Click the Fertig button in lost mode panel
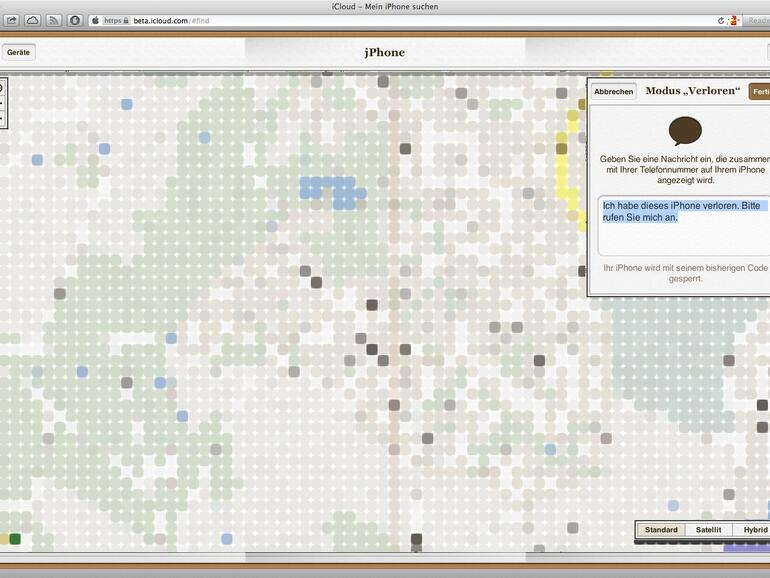Screen dimensions: 770x578 [760, 91]
